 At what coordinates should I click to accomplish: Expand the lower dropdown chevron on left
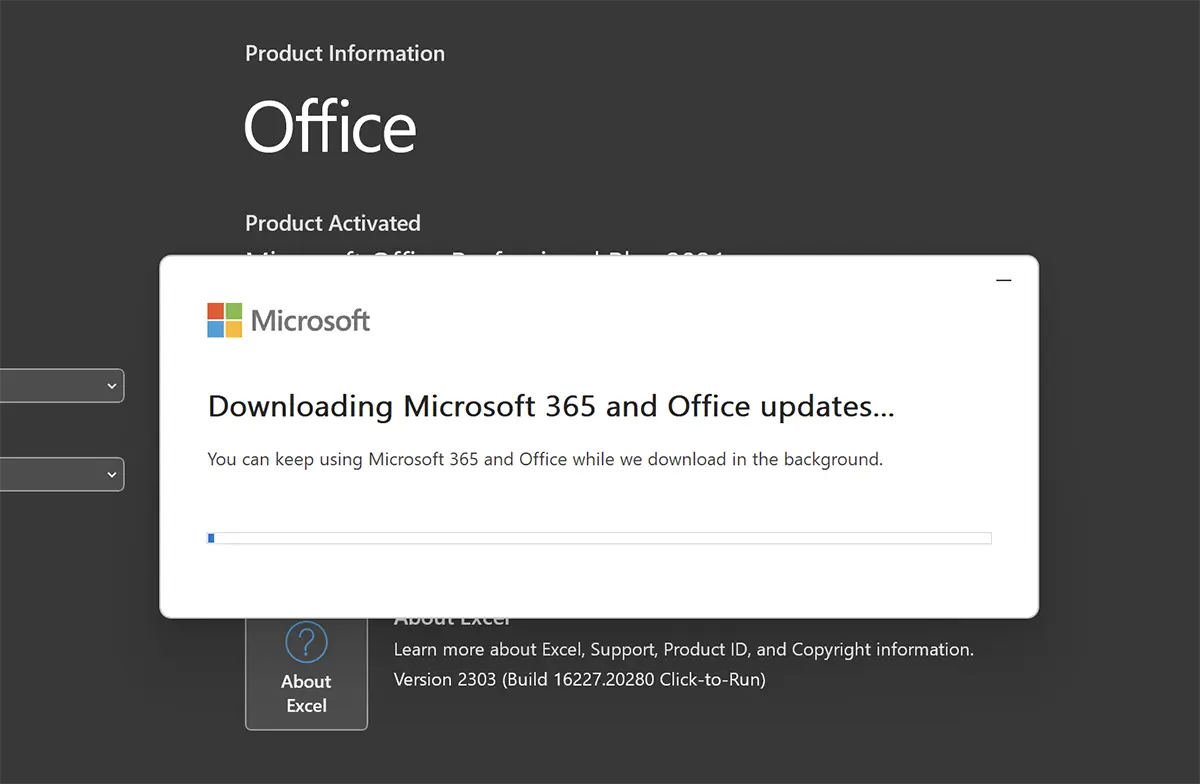(x=112, y=474)
